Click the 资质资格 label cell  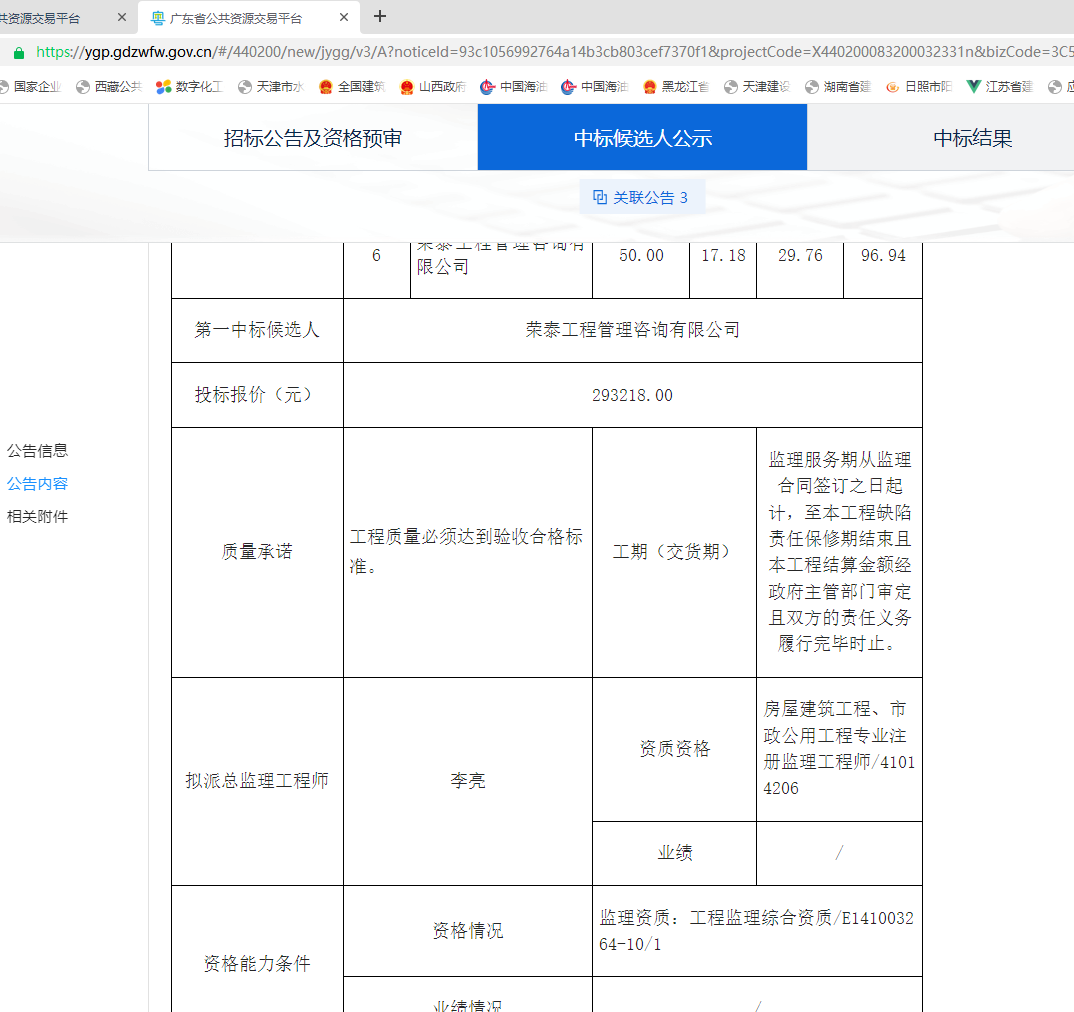click(x=675, y=749)
